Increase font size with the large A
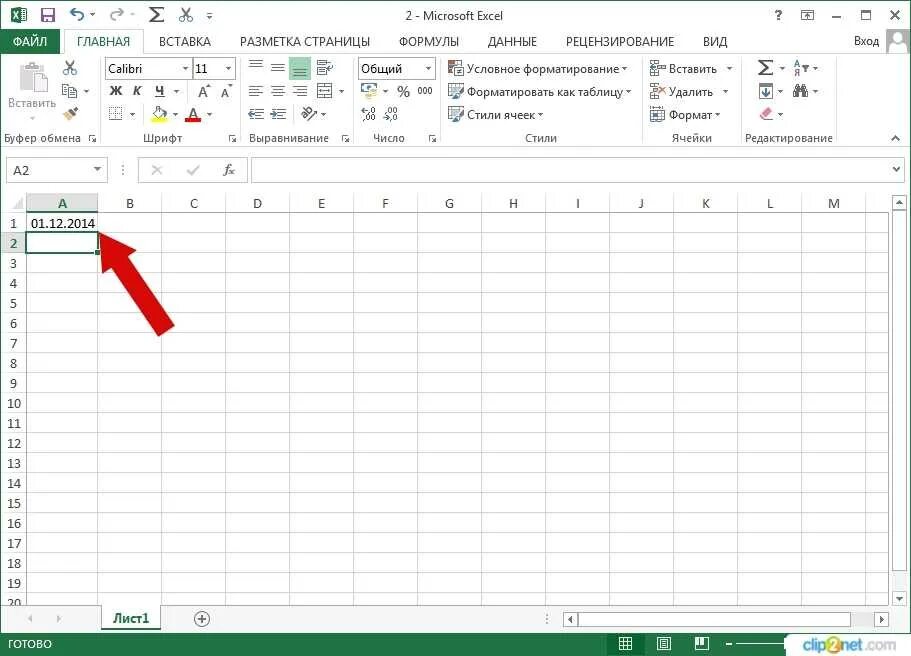The image size is (911, 656). pyautogui.click(x=203, y=91)
